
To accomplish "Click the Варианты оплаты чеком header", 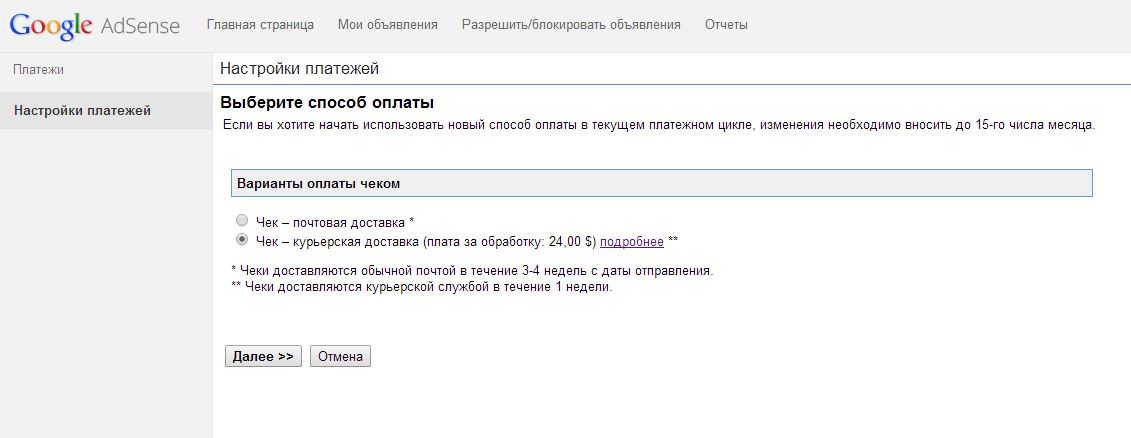I will pos(661,183).
